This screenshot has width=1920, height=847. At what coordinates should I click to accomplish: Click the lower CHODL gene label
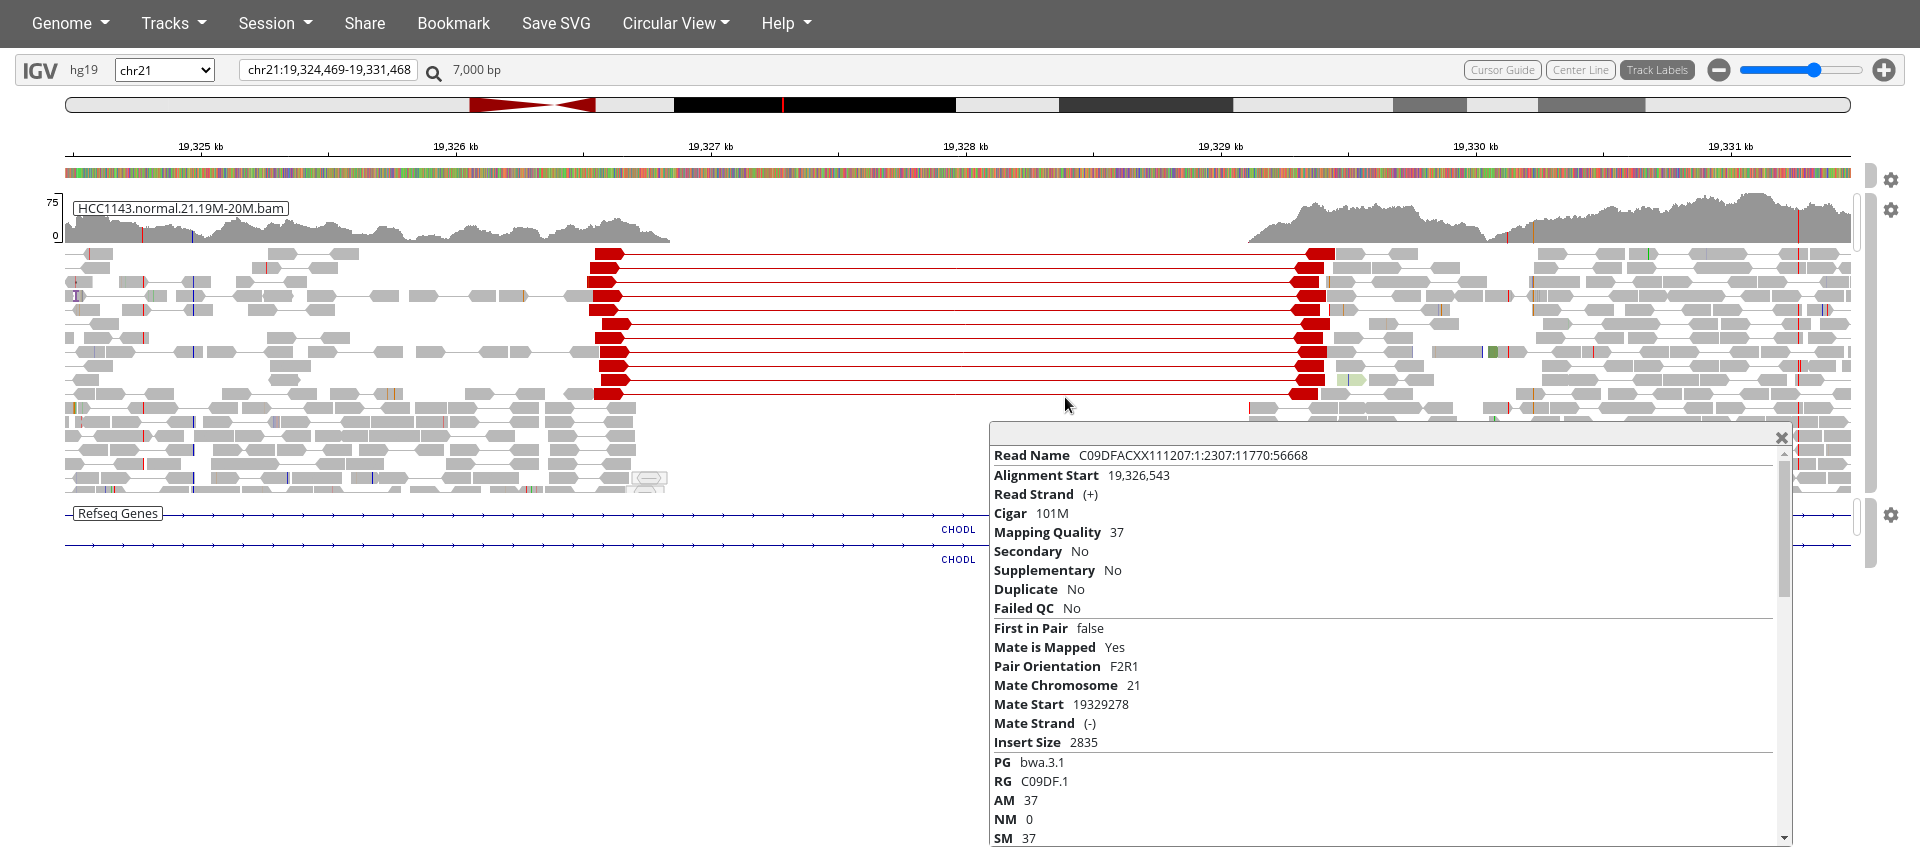point(958,560)
